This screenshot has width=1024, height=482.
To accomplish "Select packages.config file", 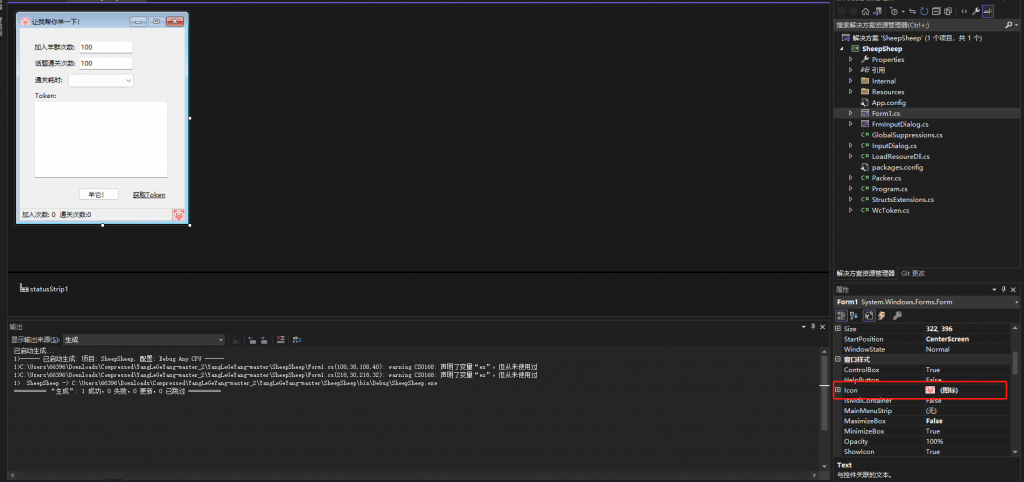I will pos(897,167).
